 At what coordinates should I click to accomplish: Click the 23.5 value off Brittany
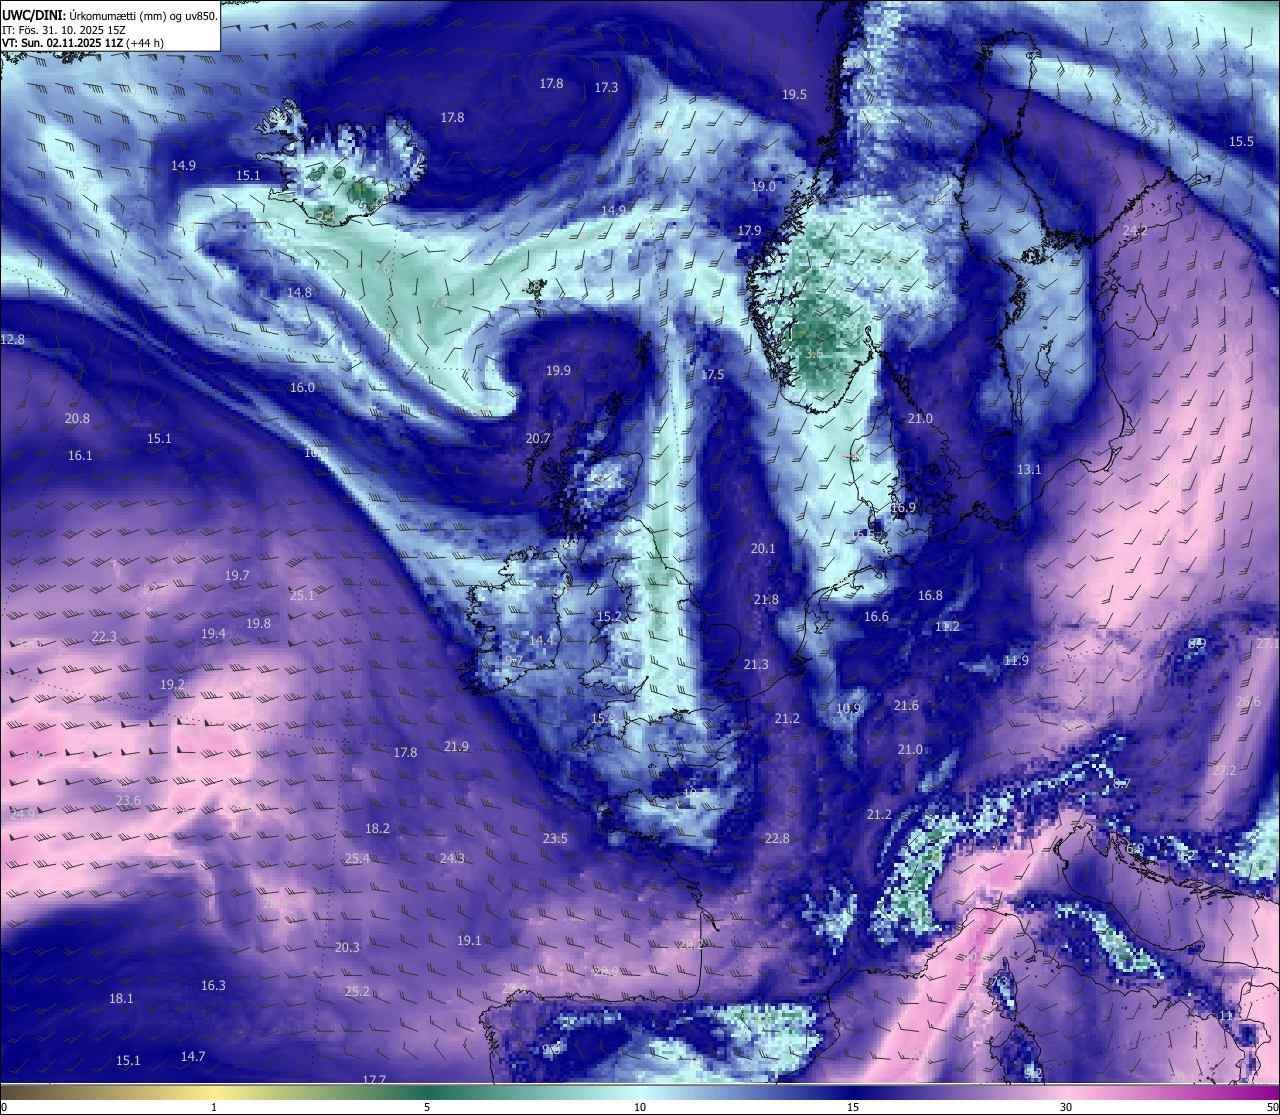click(x=555, y=839)
